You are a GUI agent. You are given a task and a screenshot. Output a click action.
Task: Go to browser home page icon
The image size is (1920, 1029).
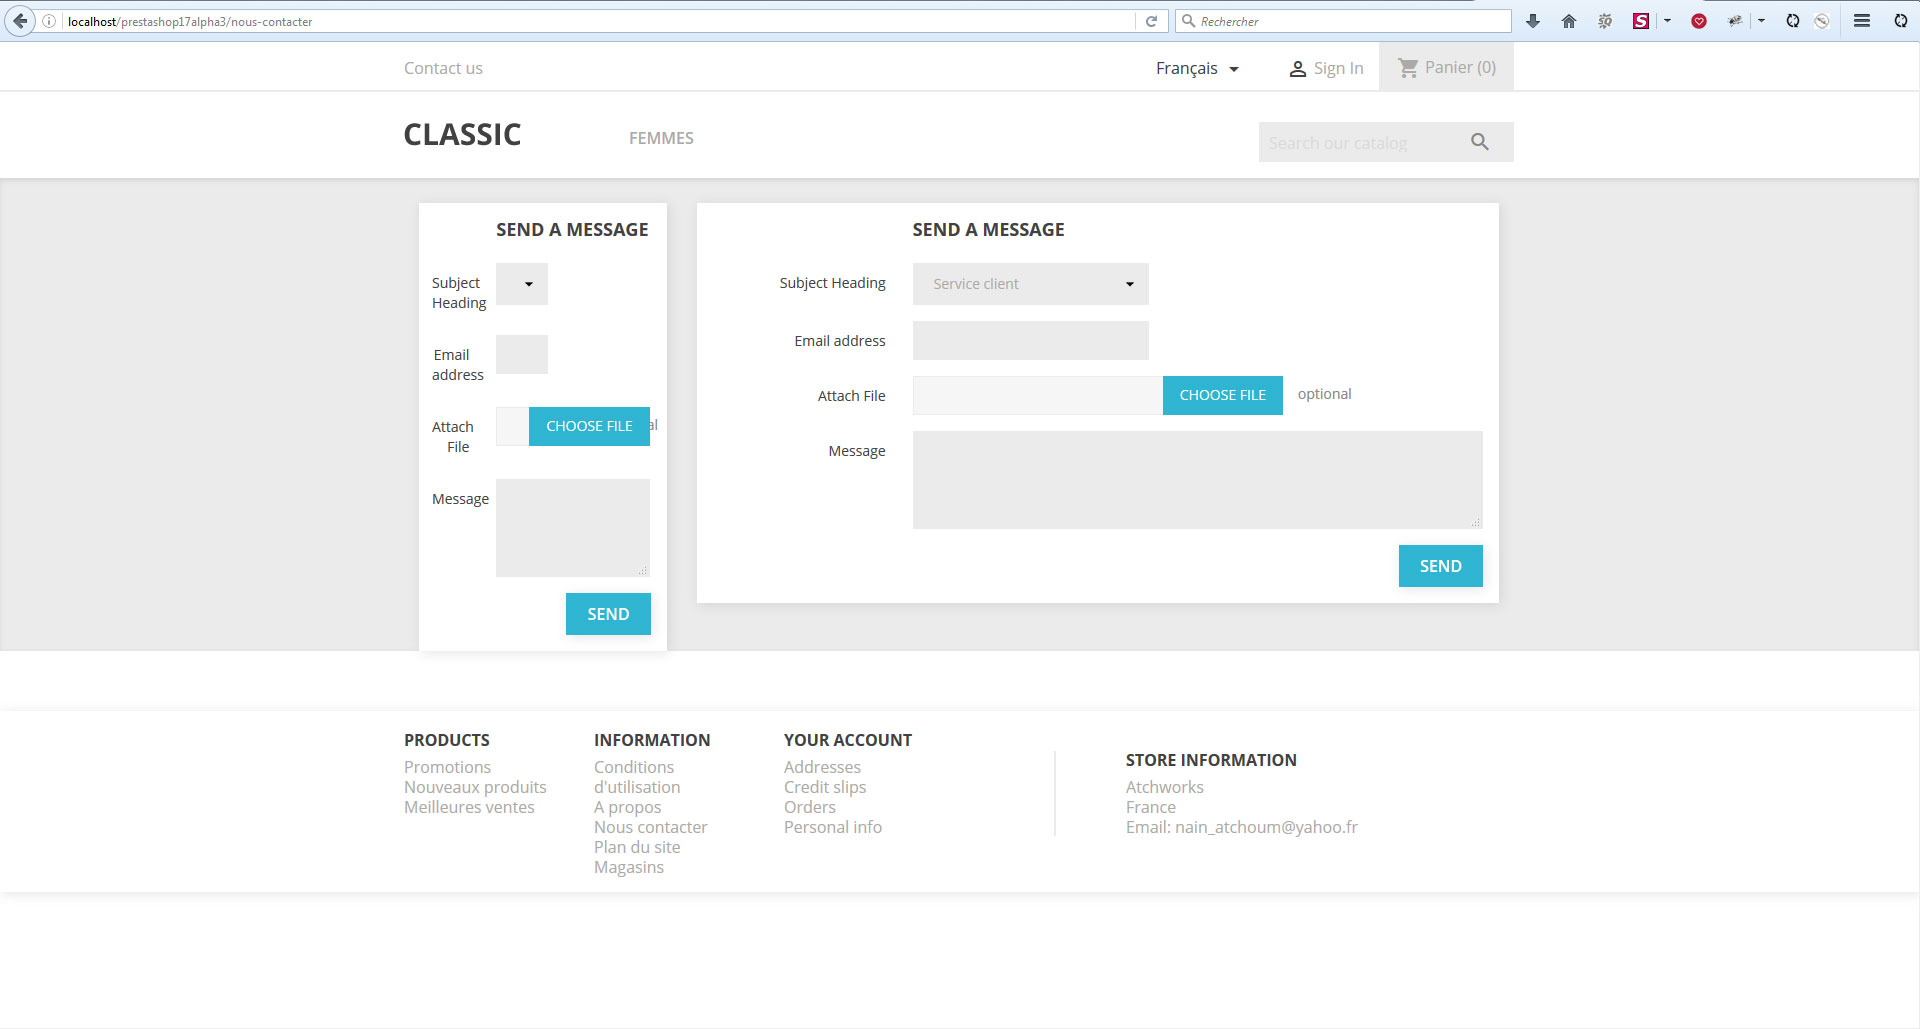tap(1568, 21)
